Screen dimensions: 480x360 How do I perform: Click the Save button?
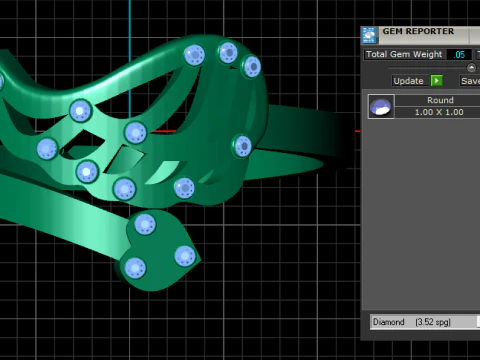[x=470, y=81]
